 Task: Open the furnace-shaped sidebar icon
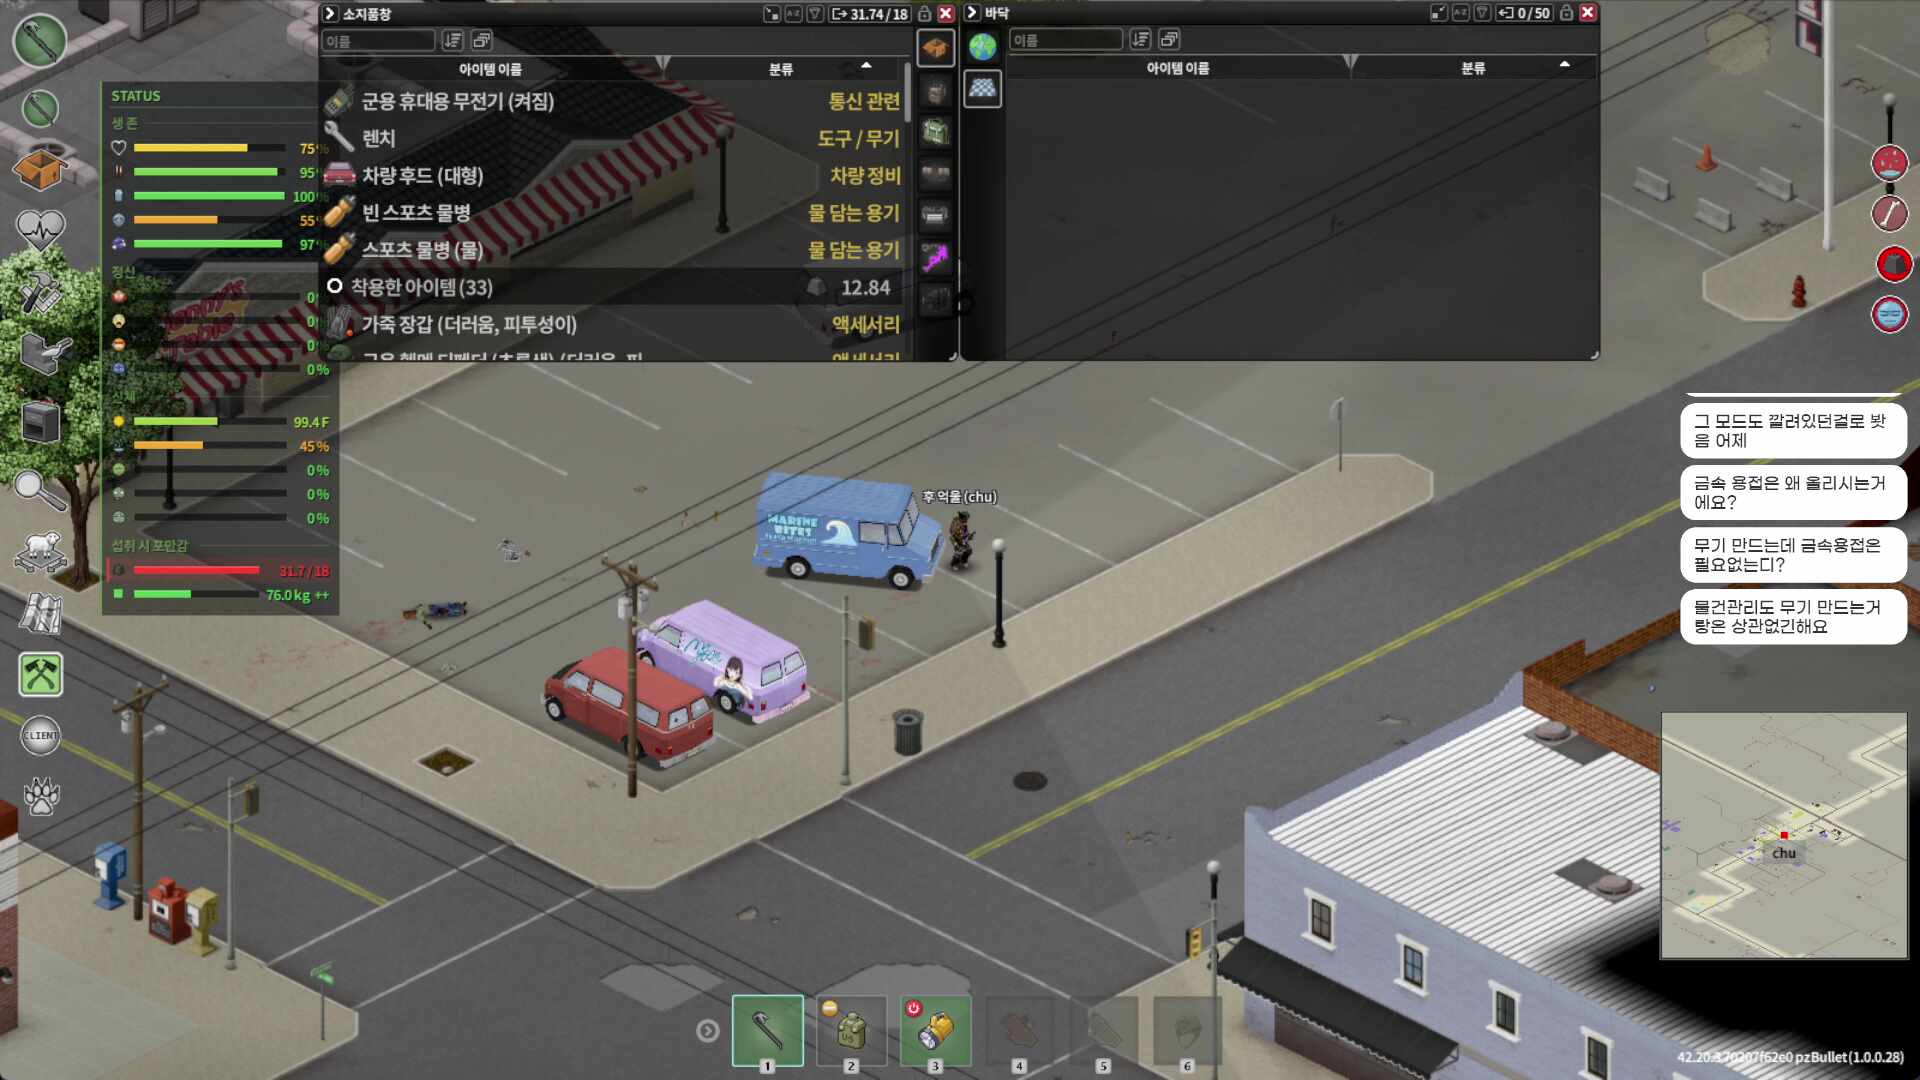point(41,421)
